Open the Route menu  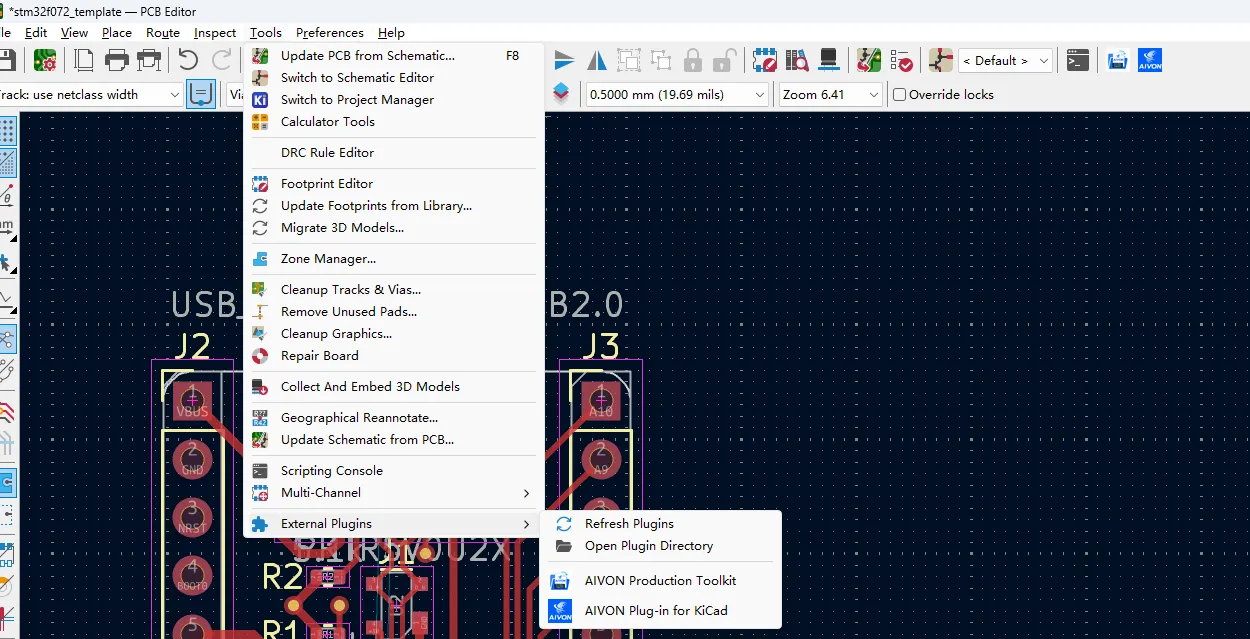click(163, 32)
